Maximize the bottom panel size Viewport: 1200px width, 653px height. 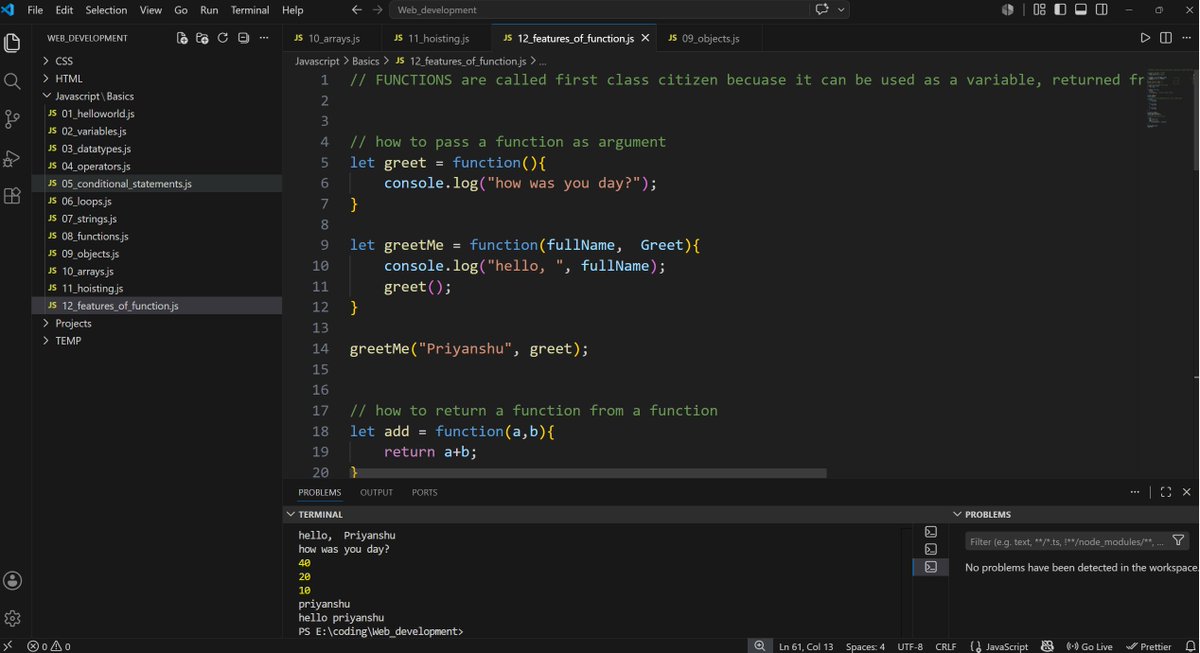(1166, 492)
